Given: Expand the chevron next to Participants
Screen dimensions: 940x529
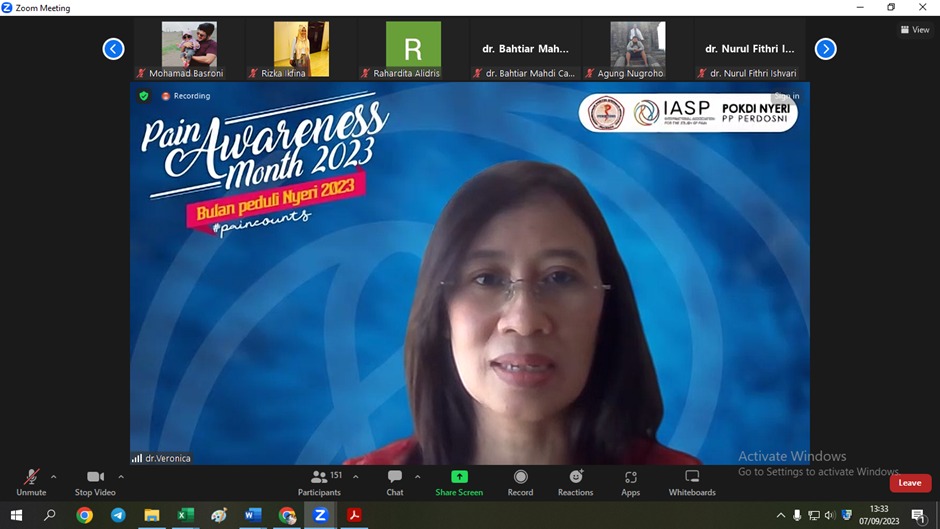Looking at the screenshot, I should pyautogui.click(x=356, y=477).
